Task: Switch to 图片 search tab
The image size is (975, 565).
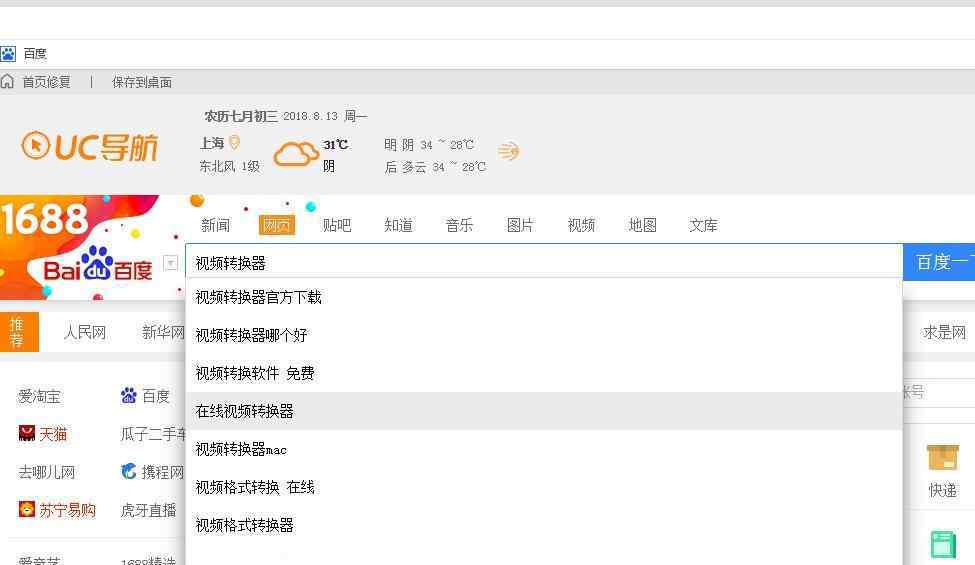Action: pyautogui.click(x=520, y=225)
